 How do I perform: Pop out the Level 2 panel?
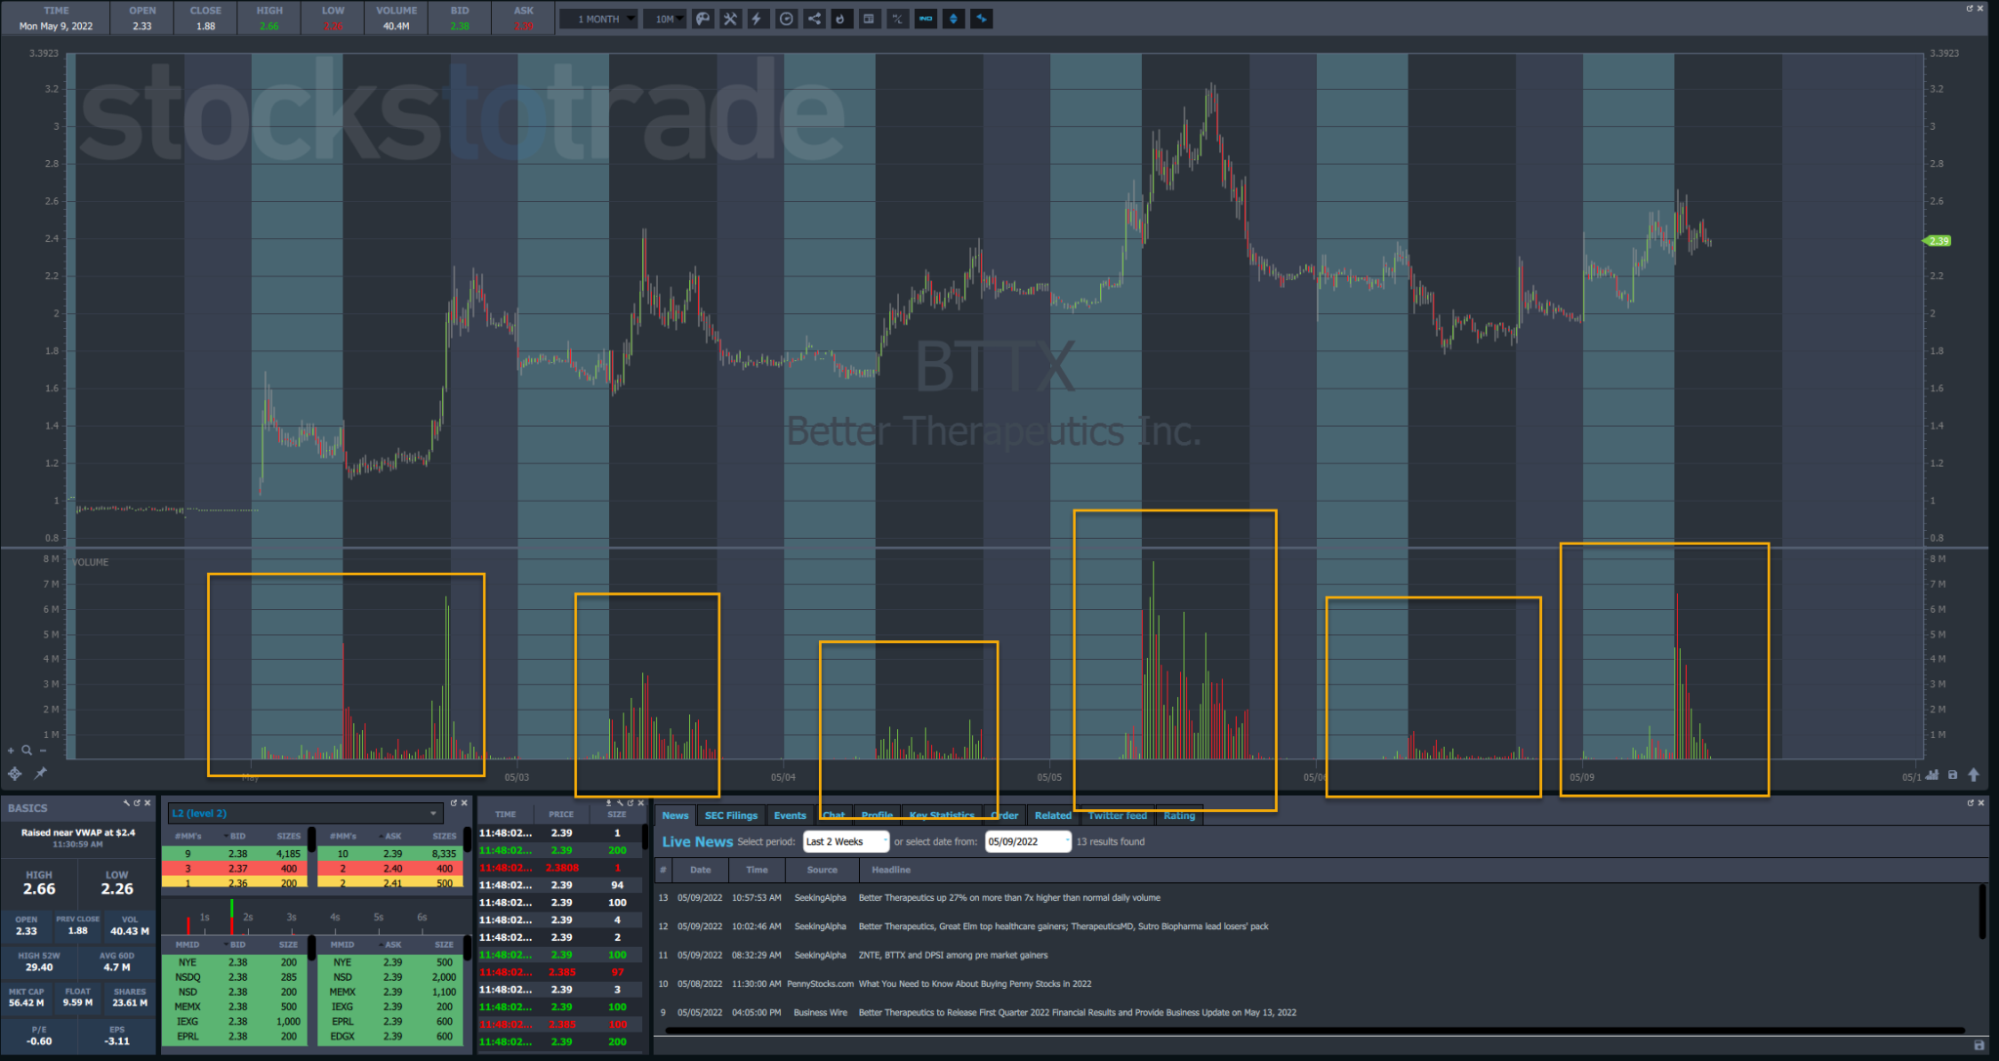point(453,803)
